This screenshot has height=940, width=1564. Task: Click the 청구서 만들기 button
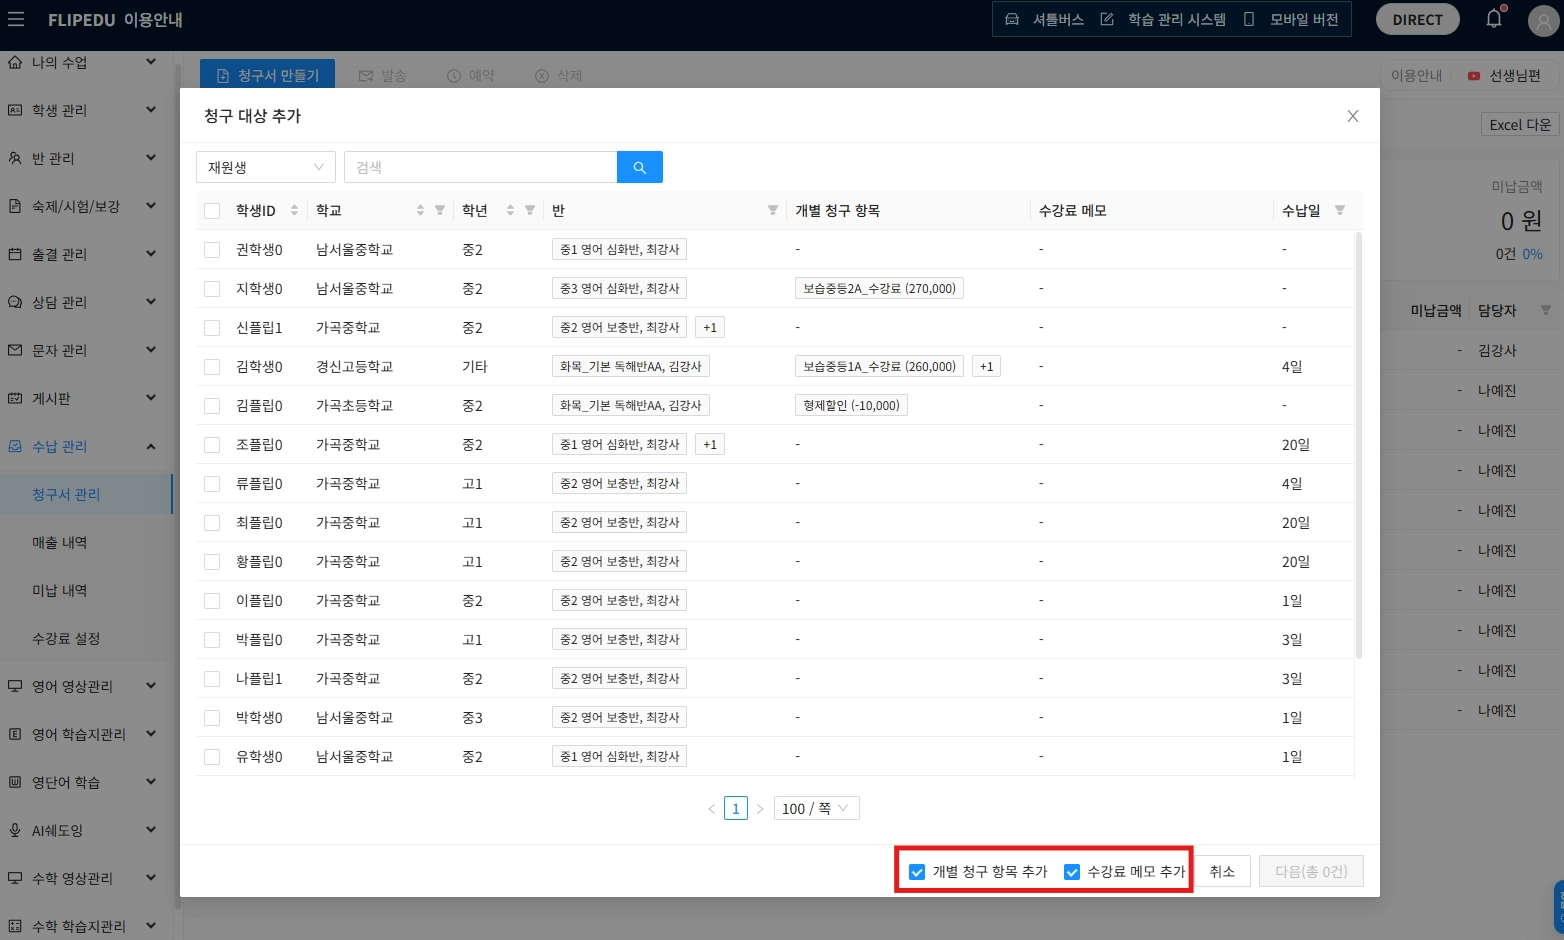pyautogui.click(x=268, y=75)
